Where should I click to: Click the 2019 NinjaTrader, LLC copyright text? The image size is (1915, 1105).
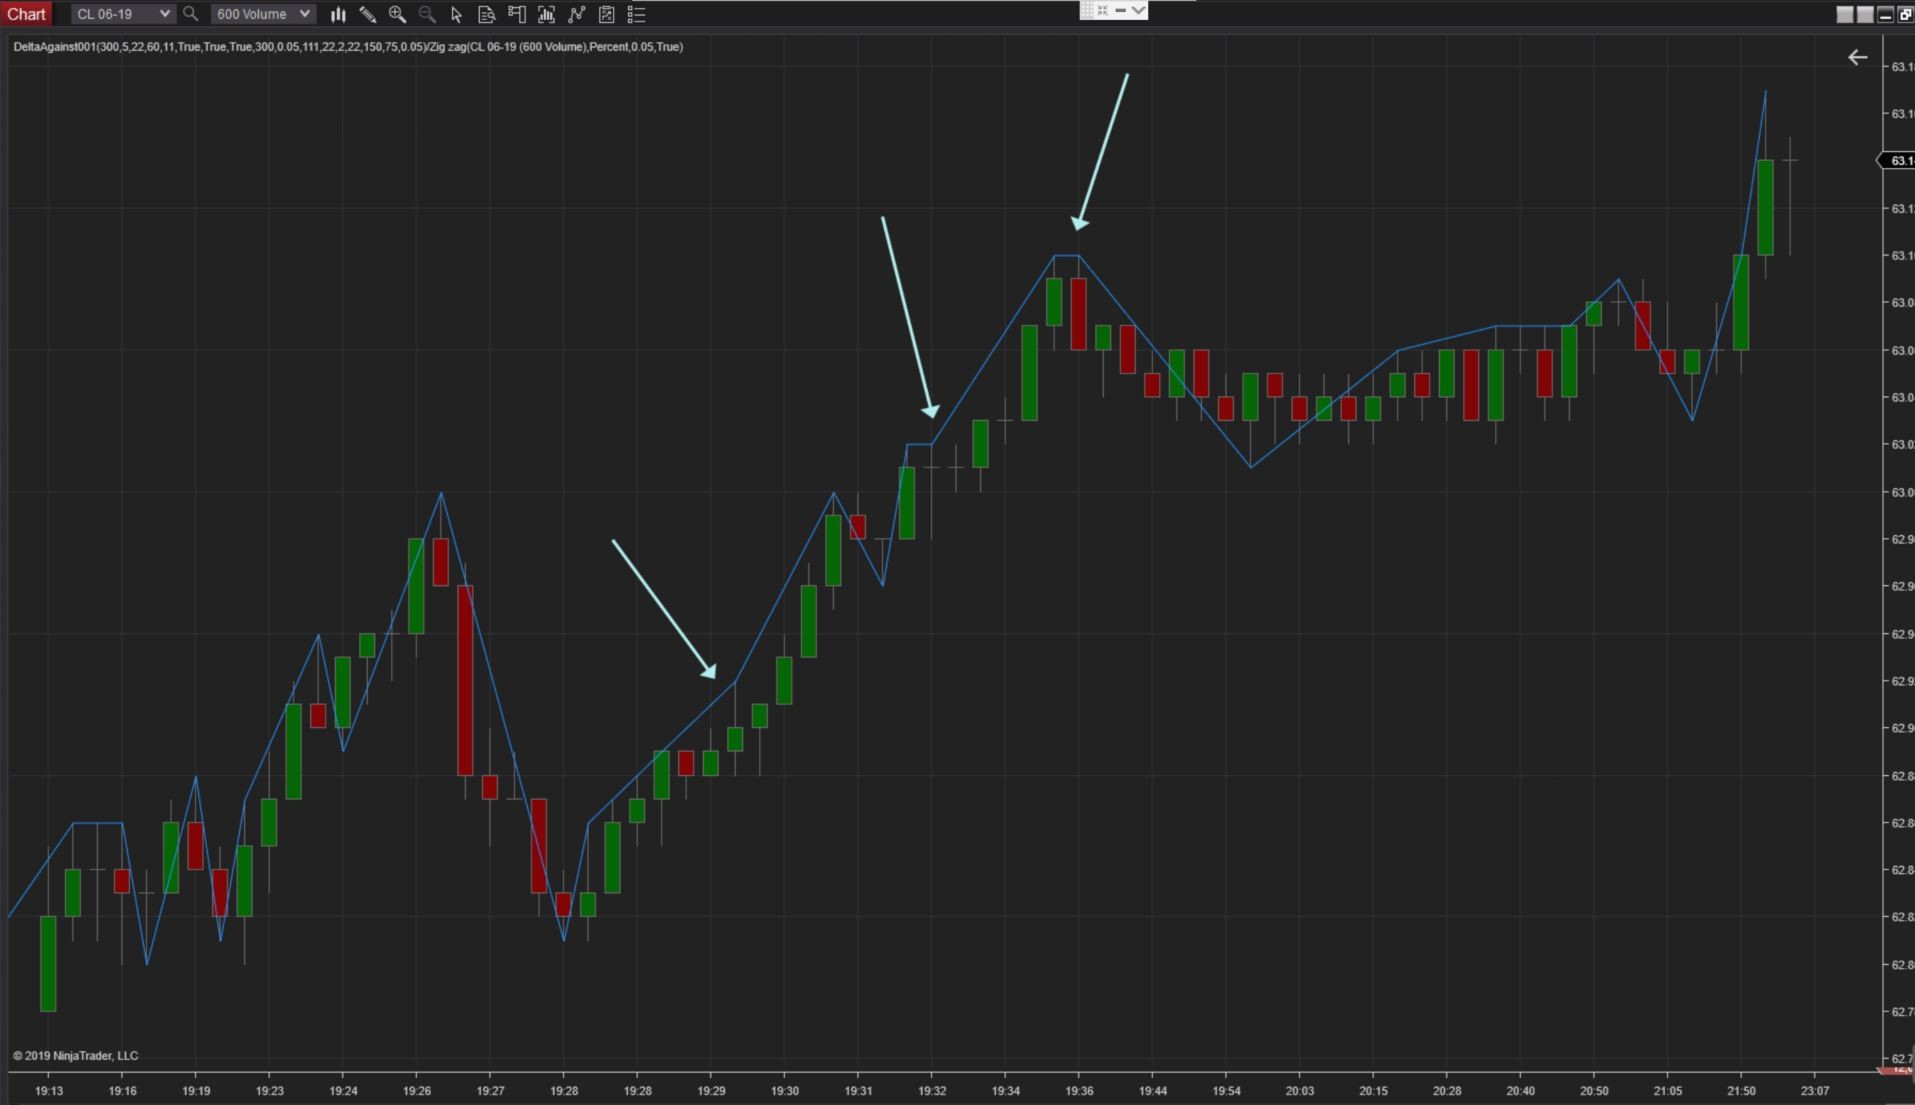coord(76,1056)
